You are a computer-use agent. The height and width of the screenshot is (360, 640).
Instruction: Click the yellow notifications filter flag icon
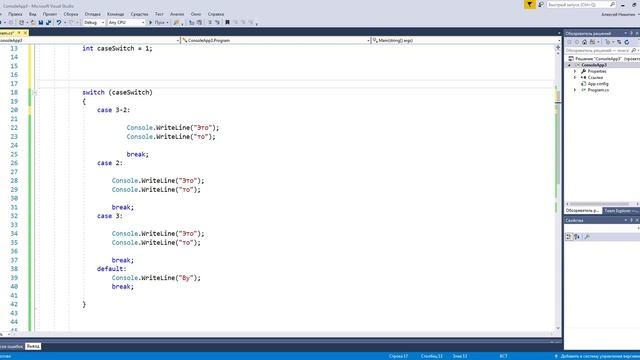click(530, 4)
